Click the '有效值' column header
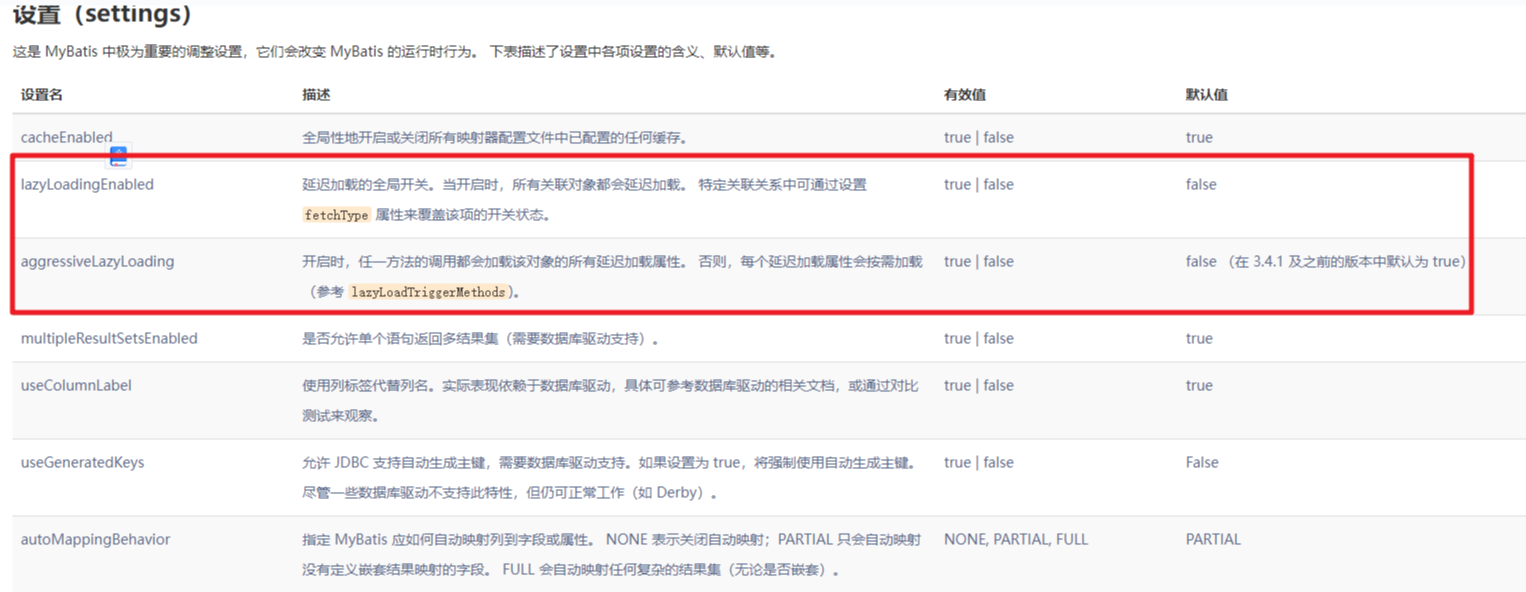The height and width of the screenshot is (592, 1526). tap(965, 94)
